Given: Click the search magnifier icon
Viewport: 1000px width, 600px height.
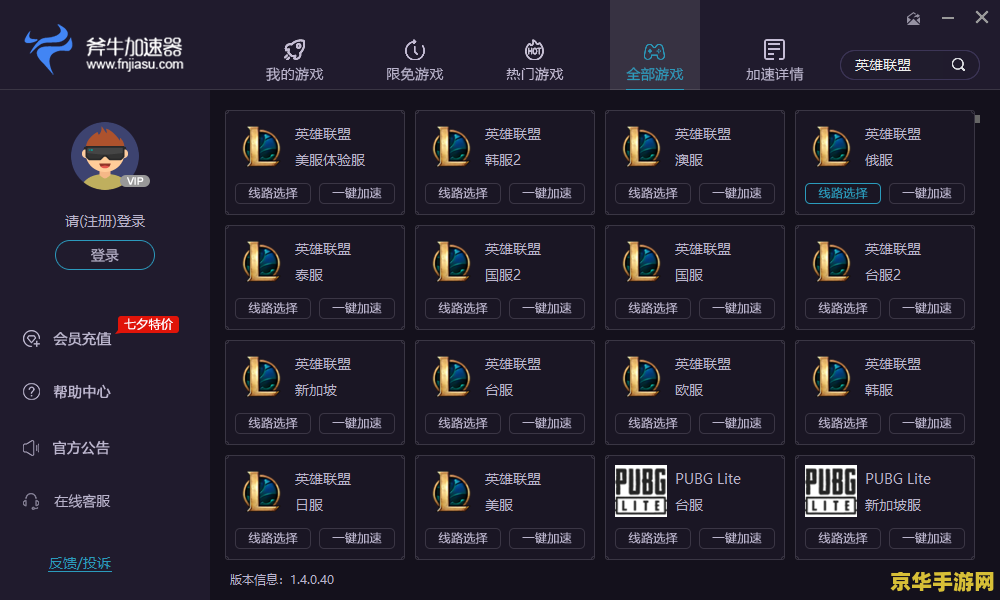Looking at the screenshot, I should coord(958,64).
